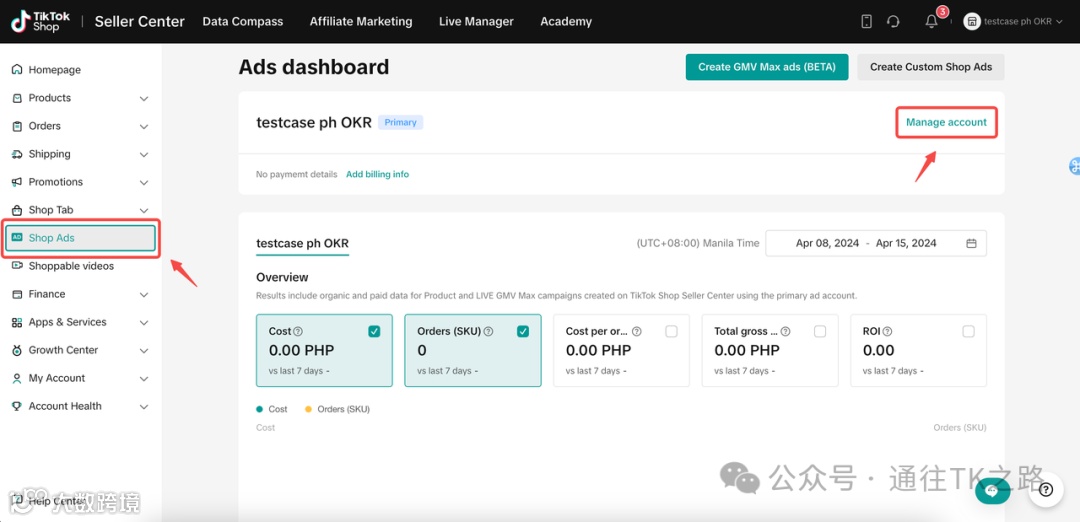Check the ROI metric checkbox

click(968, 331)
